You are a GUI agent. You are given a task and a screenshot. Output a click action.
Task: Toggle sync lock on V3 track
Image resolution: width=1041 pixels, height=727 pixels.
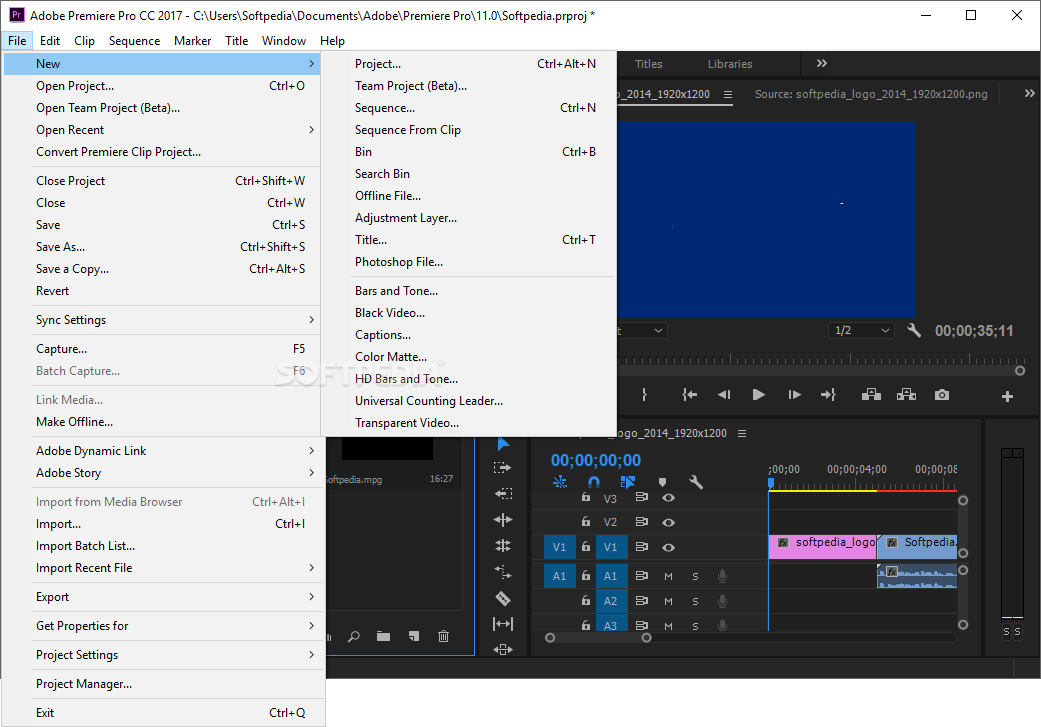pyautogui.click(x=641, y=497)
